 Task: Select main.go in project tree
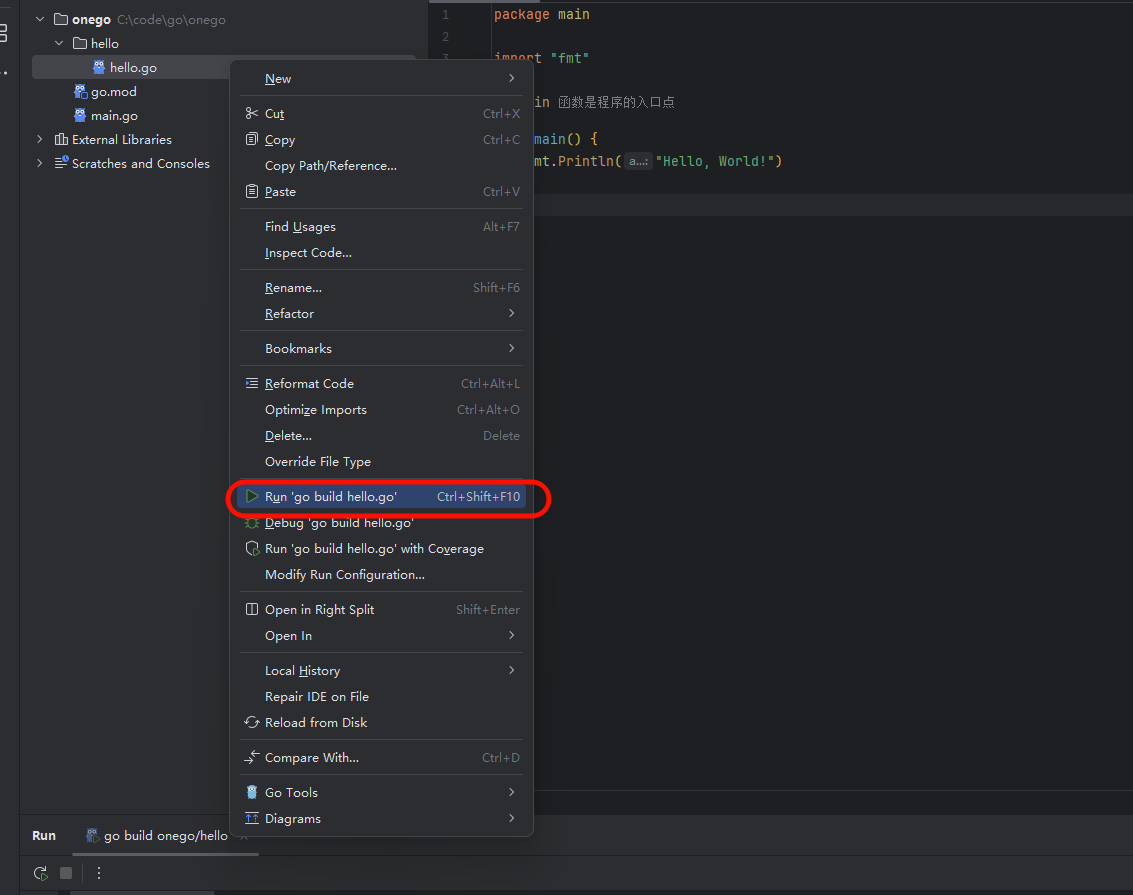[x=114, y=116]
